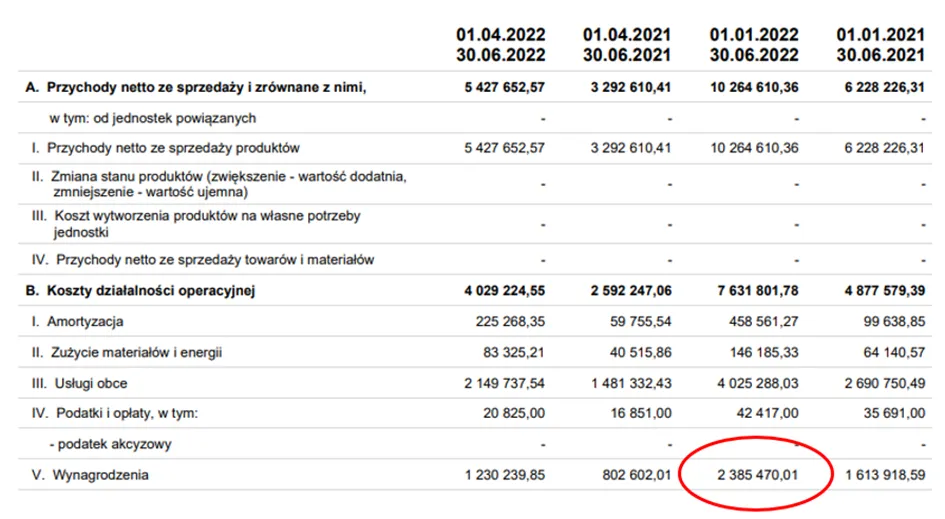The height and width of the screenshot is (519, 945).
Task: Click the bold value 5 427 652,57 in row A
Action: point(504,87)
